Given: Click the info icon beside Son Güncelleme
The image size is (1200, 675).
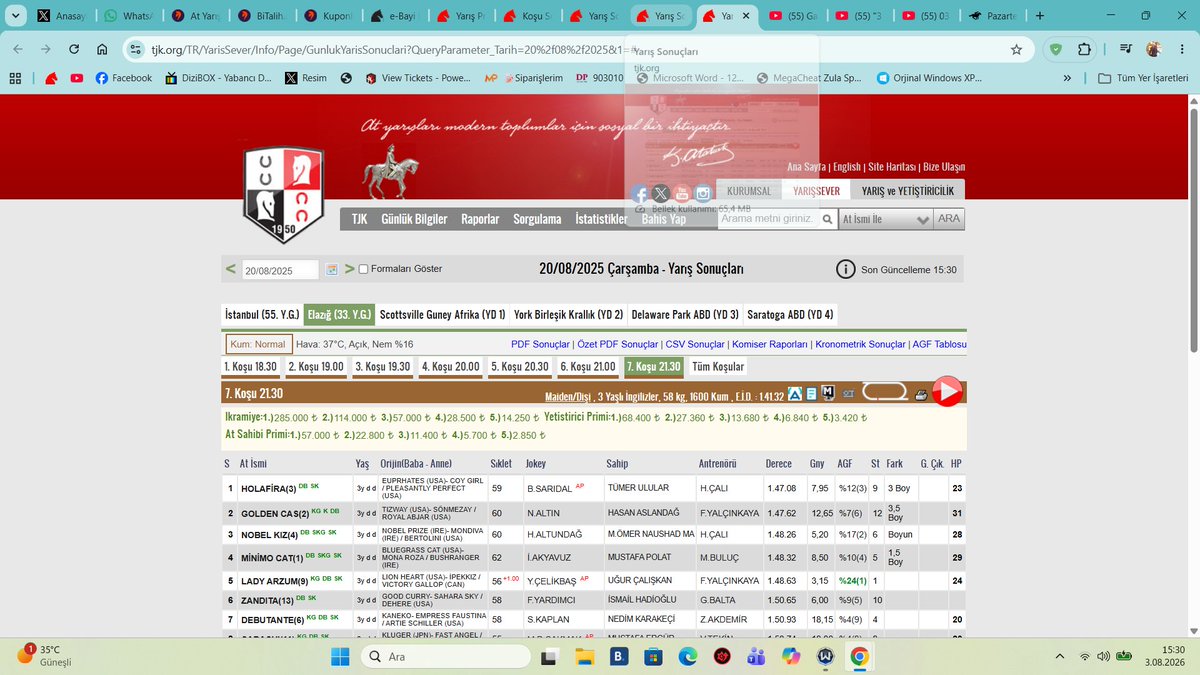Looking at the screenshot, I should [x=845, y=269].
